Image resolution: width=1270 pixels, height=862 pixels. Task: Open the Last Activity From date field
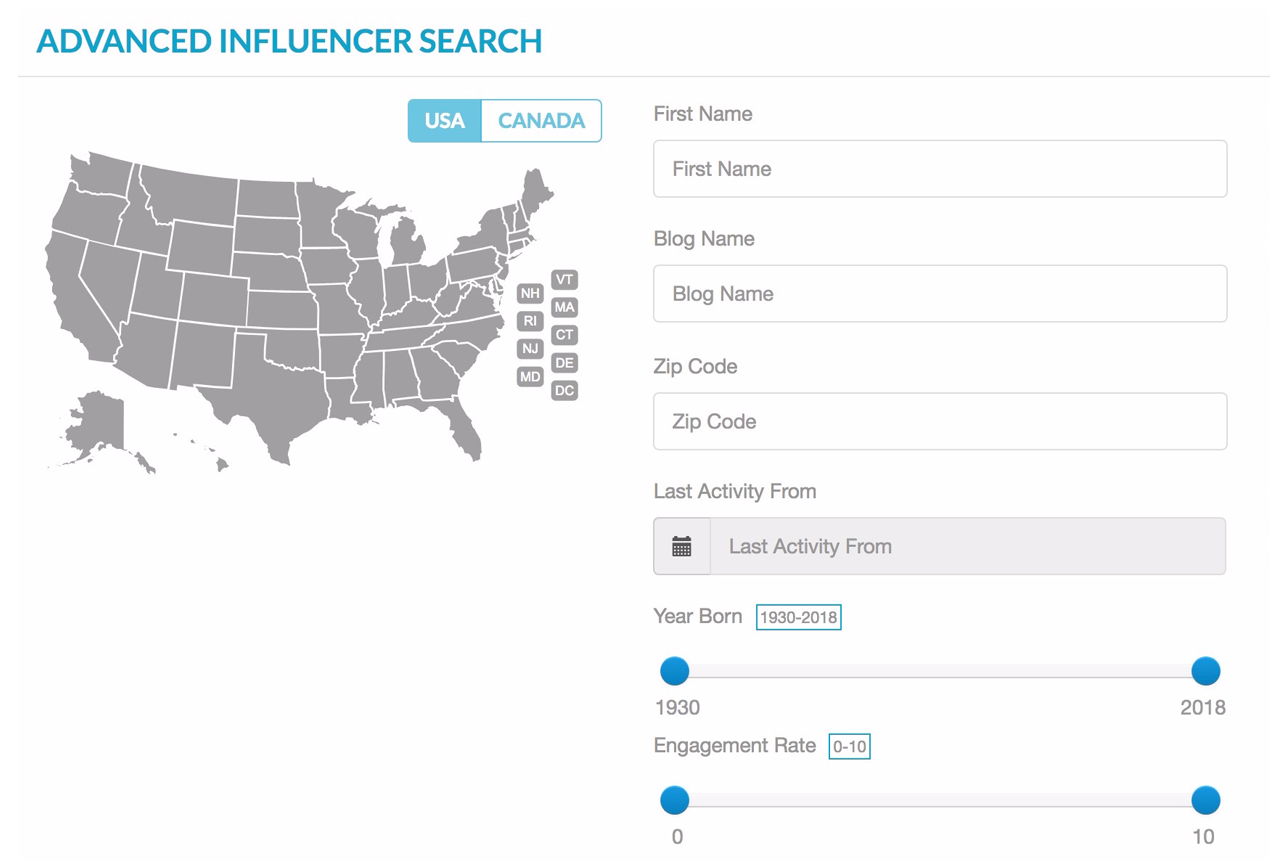coord(968,546)
